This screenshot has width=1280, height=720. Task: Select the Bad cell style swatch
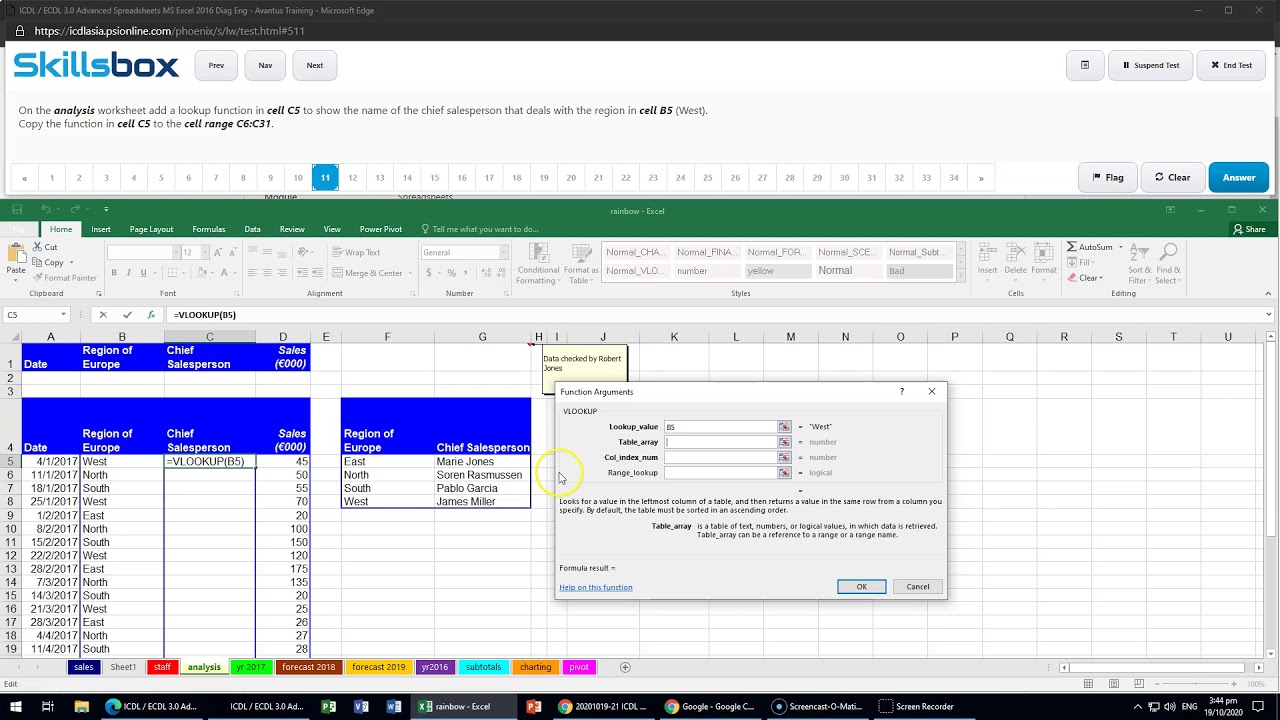[920, 271]
